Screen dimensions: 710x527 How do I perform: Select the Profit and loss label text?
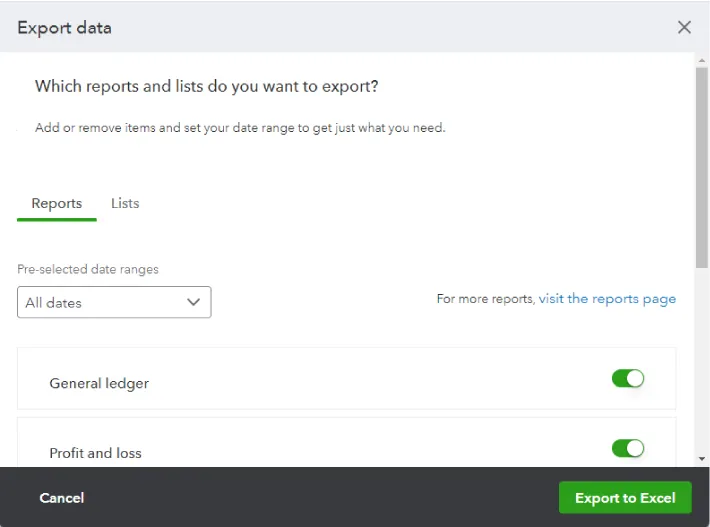[x=95, y=453]
